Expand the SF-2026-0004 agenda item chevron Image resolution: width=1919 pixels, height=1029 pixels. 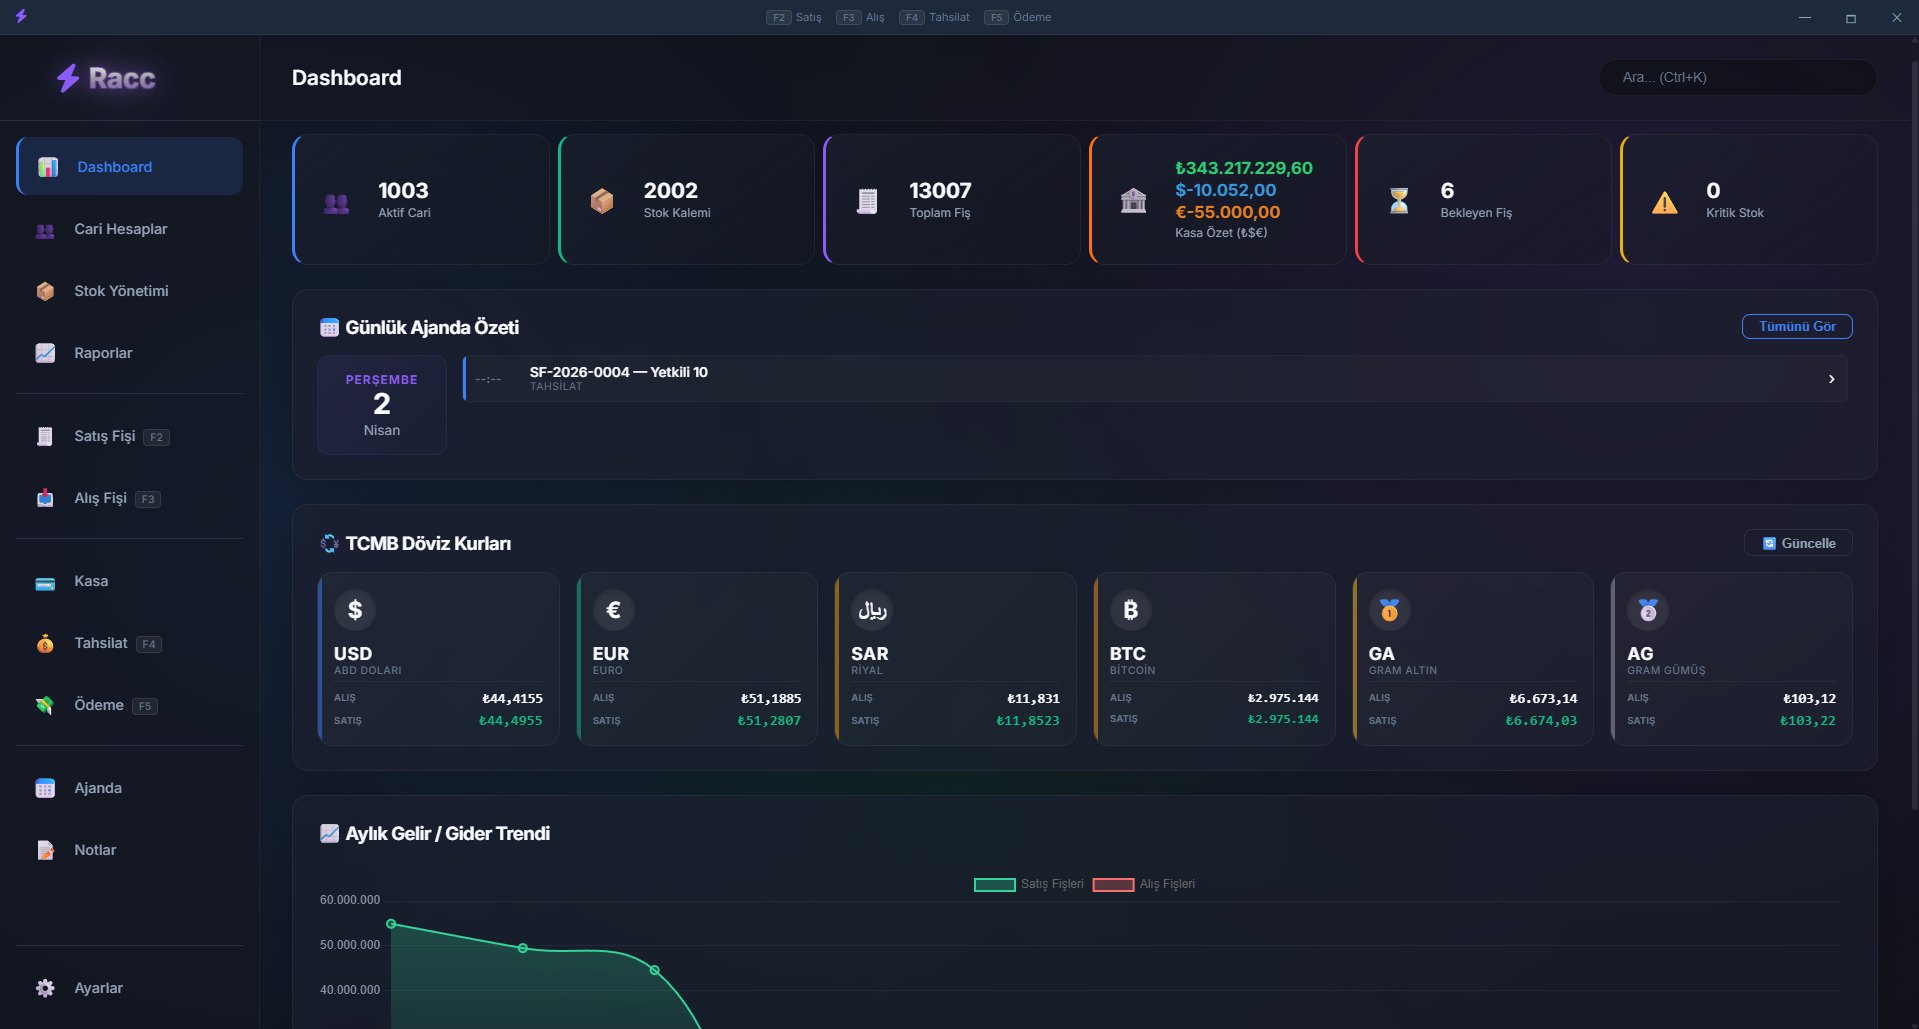(1832, 378)
